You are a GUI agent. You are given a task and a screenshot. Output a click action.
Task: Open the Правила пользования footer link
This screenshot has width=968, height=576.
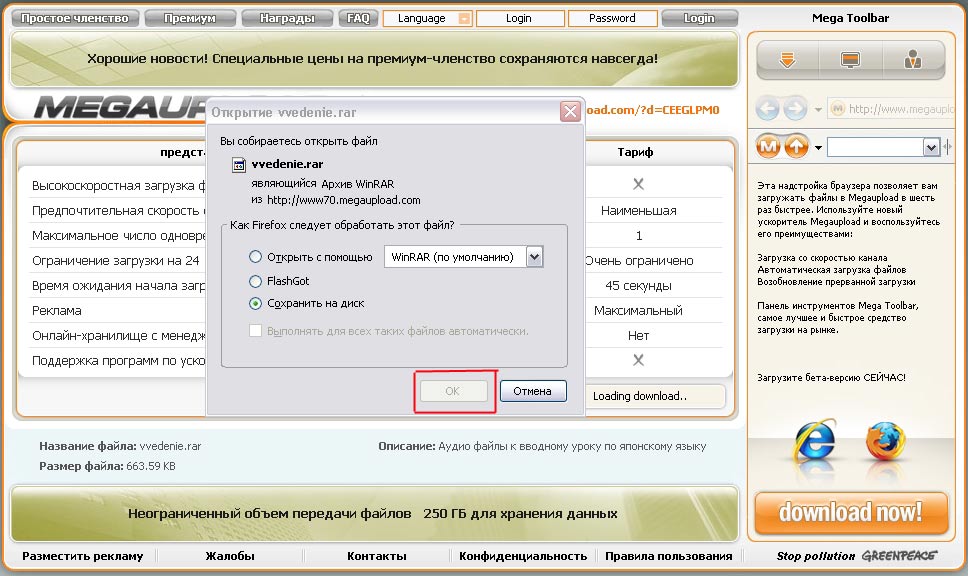[x=669, y=556]
